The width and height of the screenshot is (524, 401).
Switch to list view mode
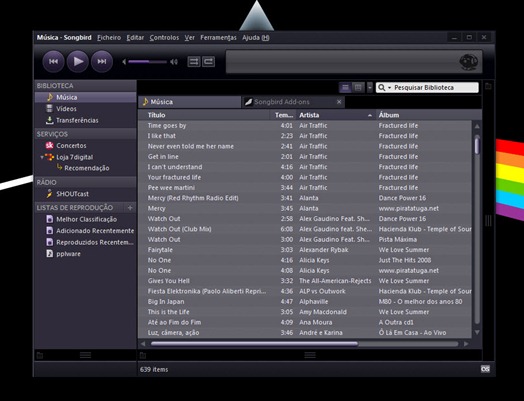(x=345, y=88)
